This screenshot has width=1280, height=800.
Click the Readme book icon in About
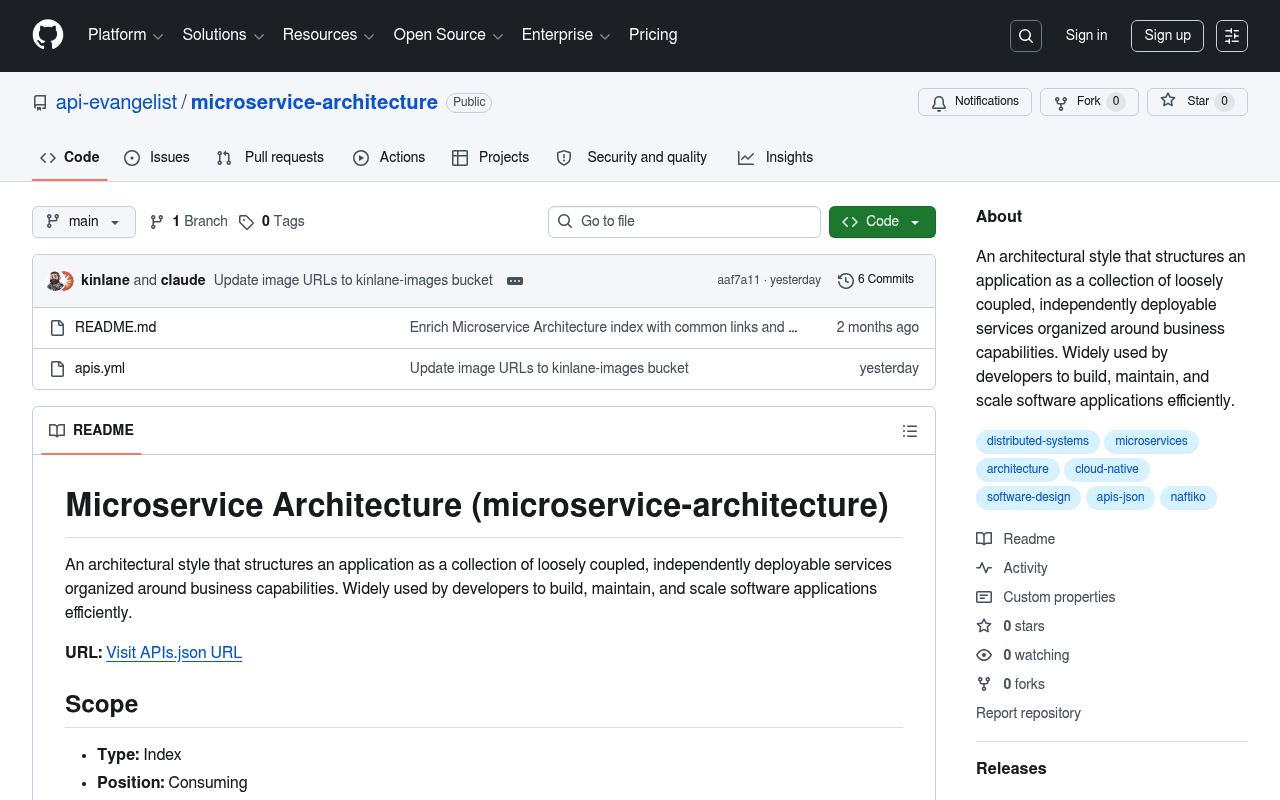point(984,539)
